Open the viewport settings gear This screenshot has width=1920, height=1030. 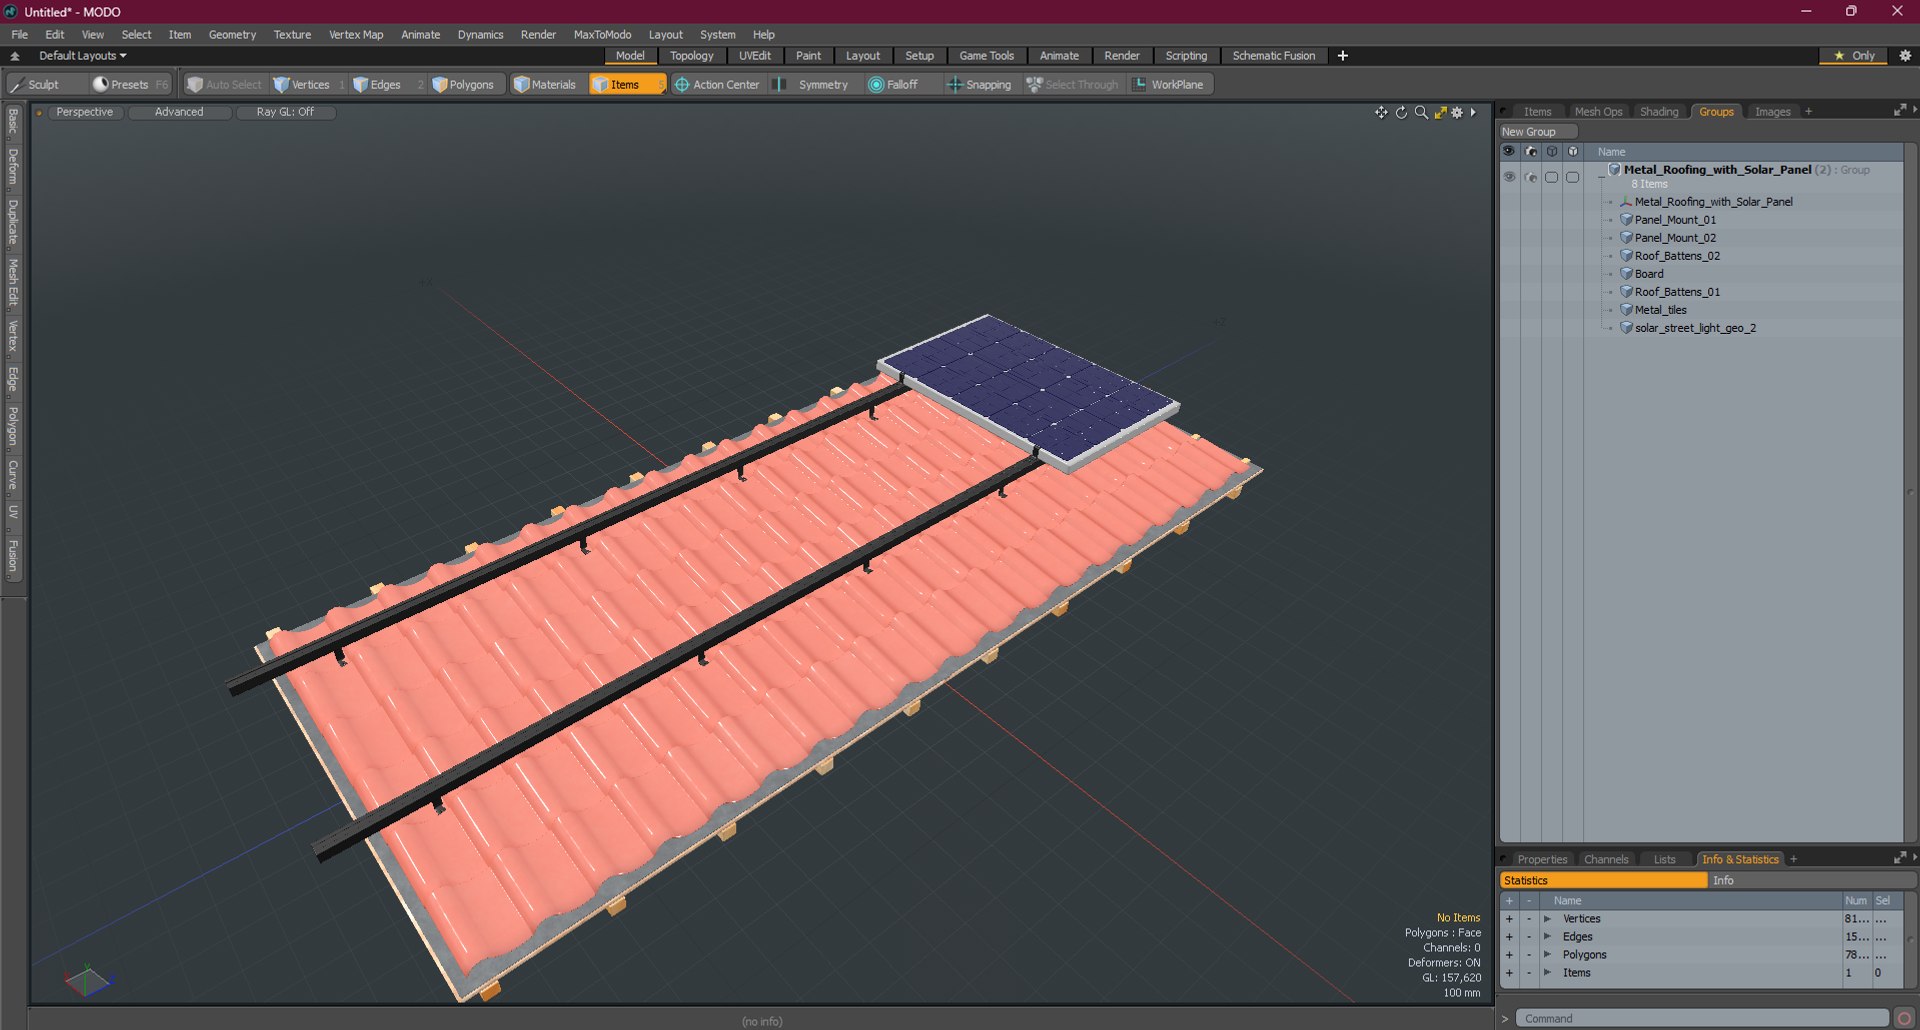(x=1457, y=112)
